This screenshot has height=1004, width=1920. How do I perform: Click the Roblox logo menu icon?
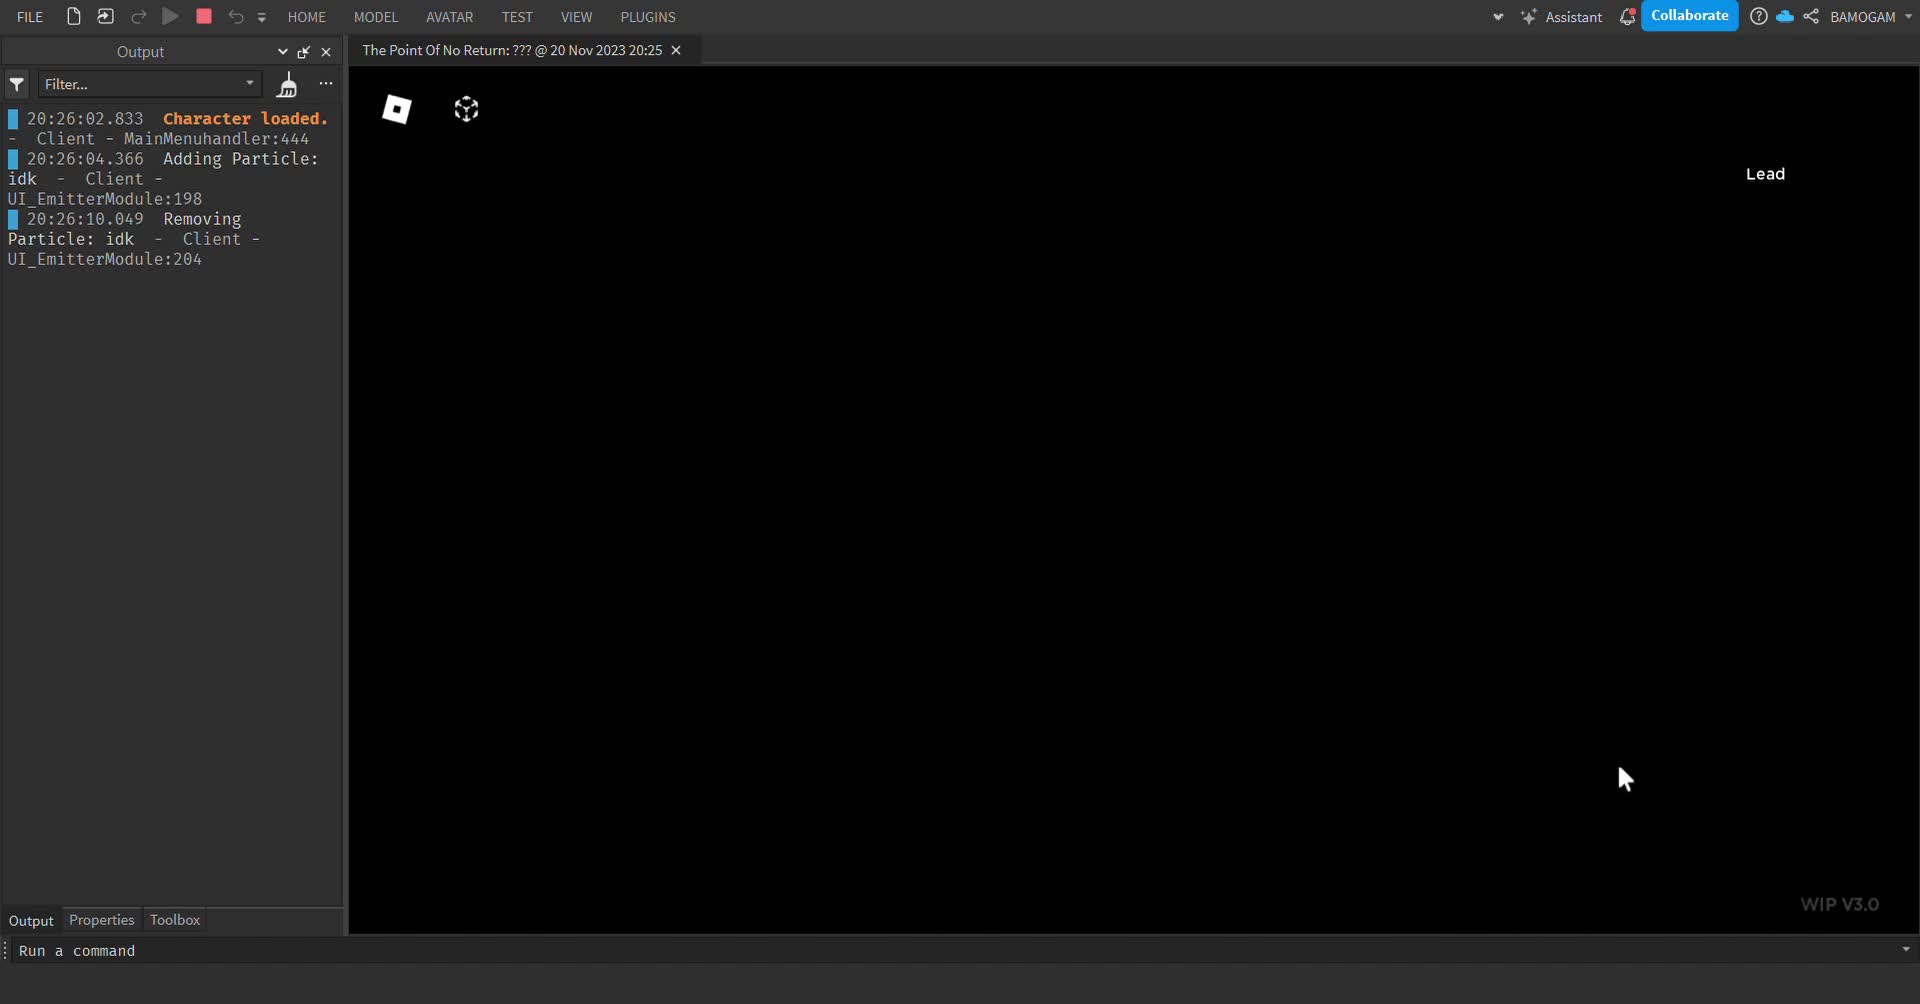coord(397,109)
